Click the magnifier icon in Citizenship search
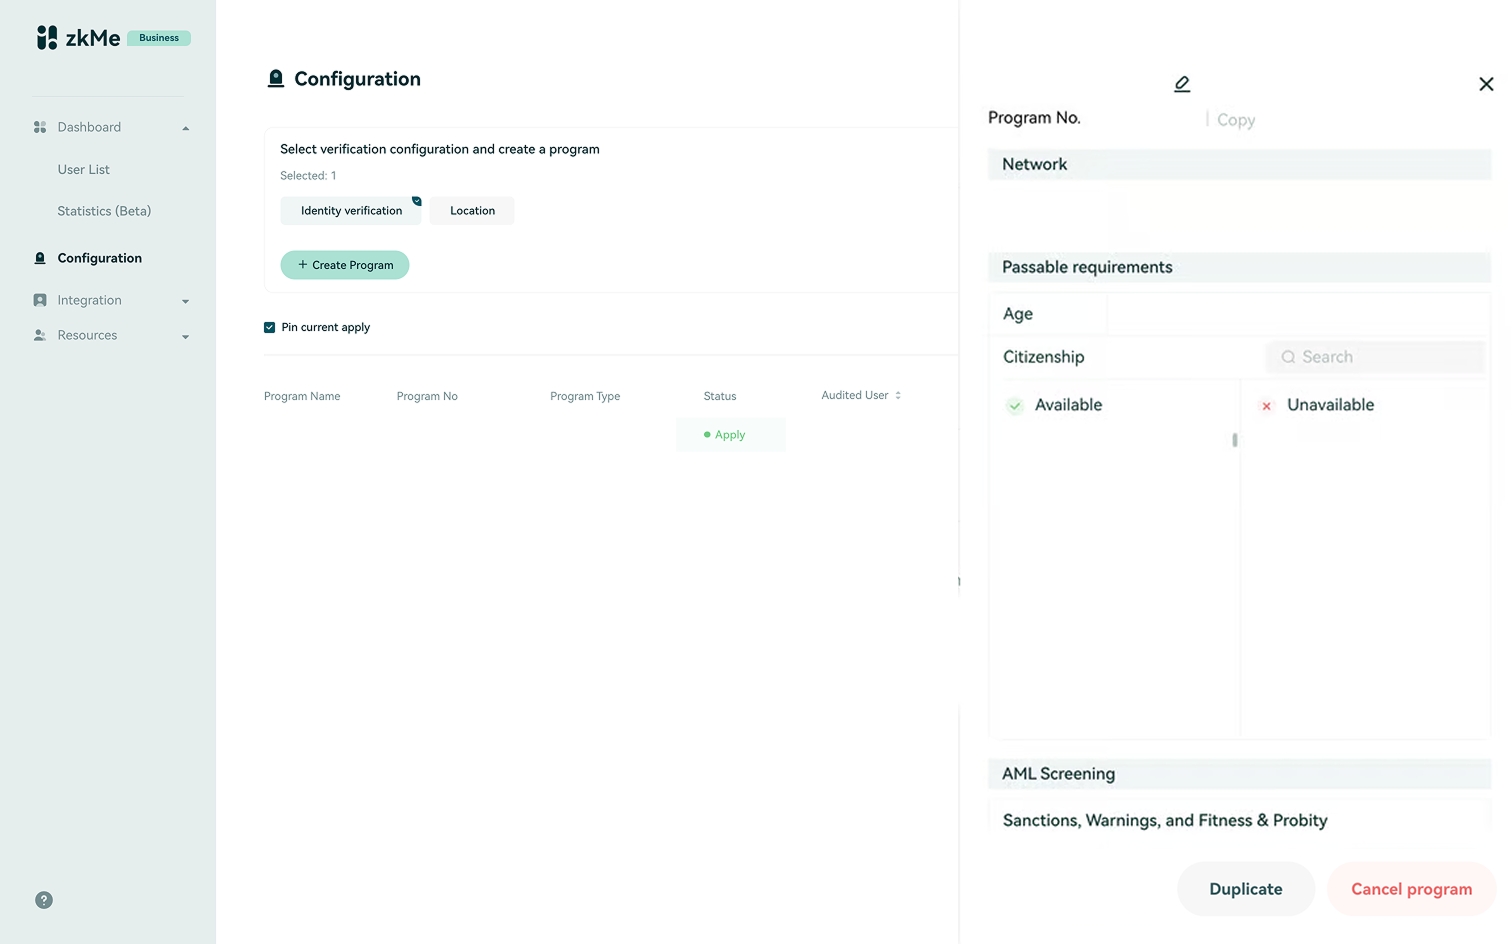Viewport: 1512px width, 944px height. click(x=1288, y=357)
